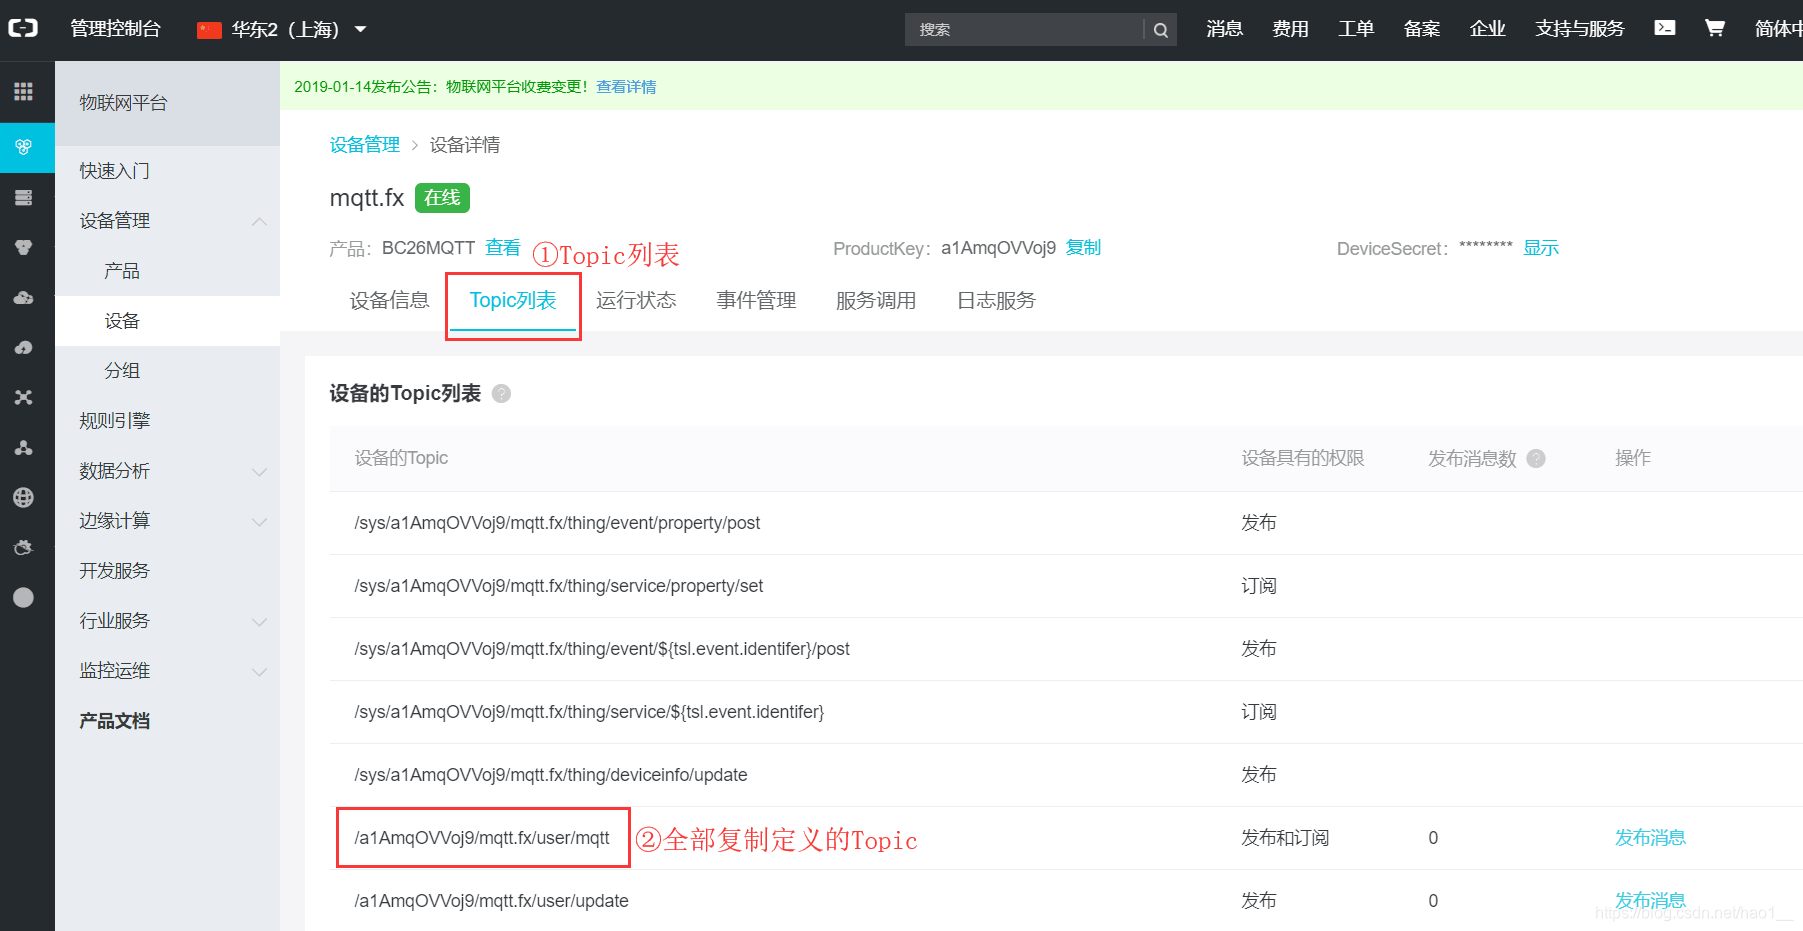Open the CloudShell terminal icon in top bar
The width and height of the screenshot is (1803, 931).
1664,28
